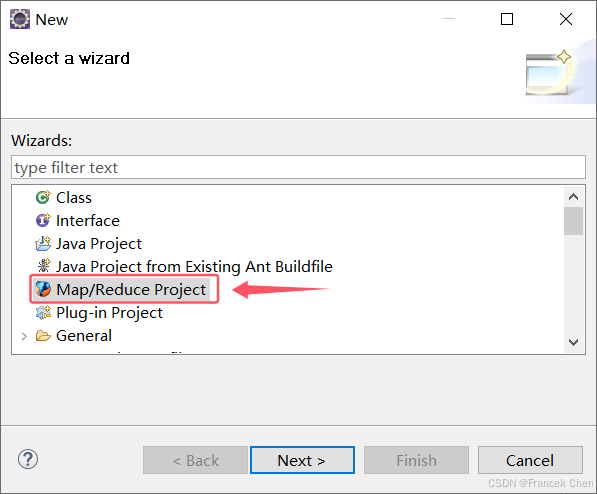Click the General folder icon
597x494 pixels.
(x=43, y=336)
